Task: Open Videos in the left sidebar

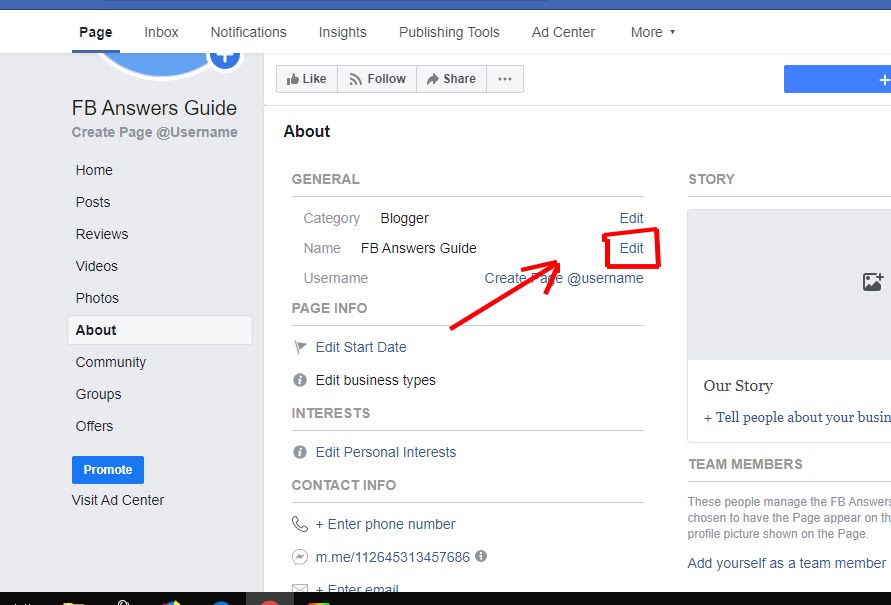Action: click(x=97, y=266)
